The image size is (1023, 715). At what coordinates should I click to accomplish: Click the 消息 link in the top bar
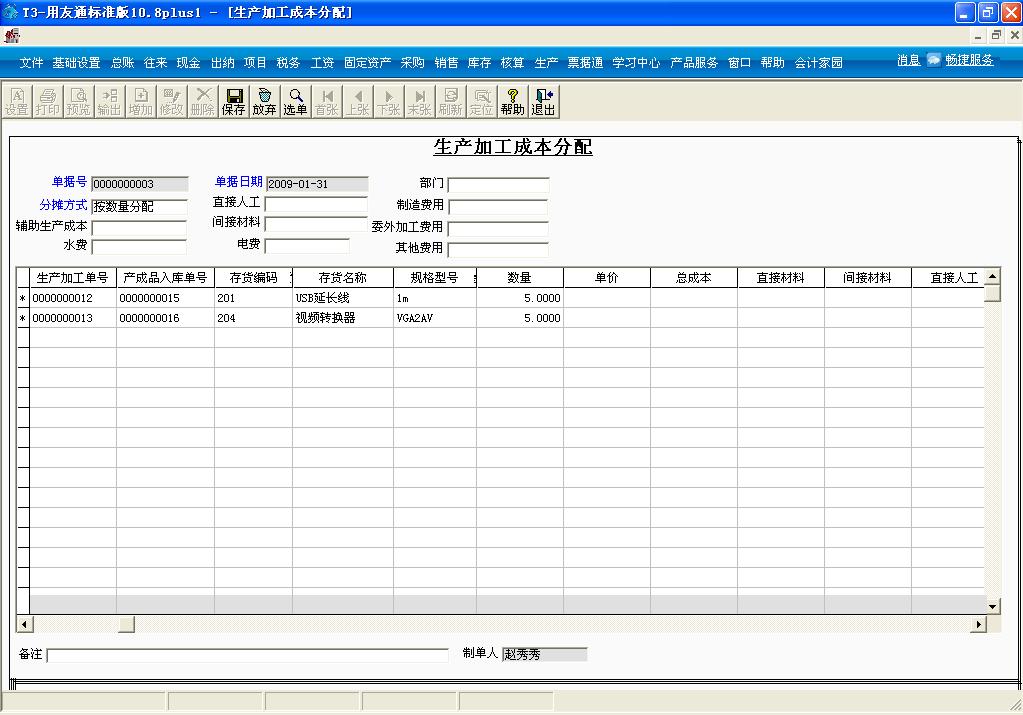tap(907, 60)
